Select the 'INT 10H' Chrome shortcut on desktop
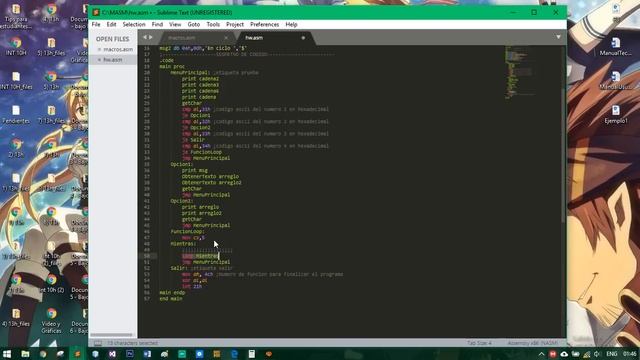The width and height of the screenshot is (640, 360). click(16, 46)
